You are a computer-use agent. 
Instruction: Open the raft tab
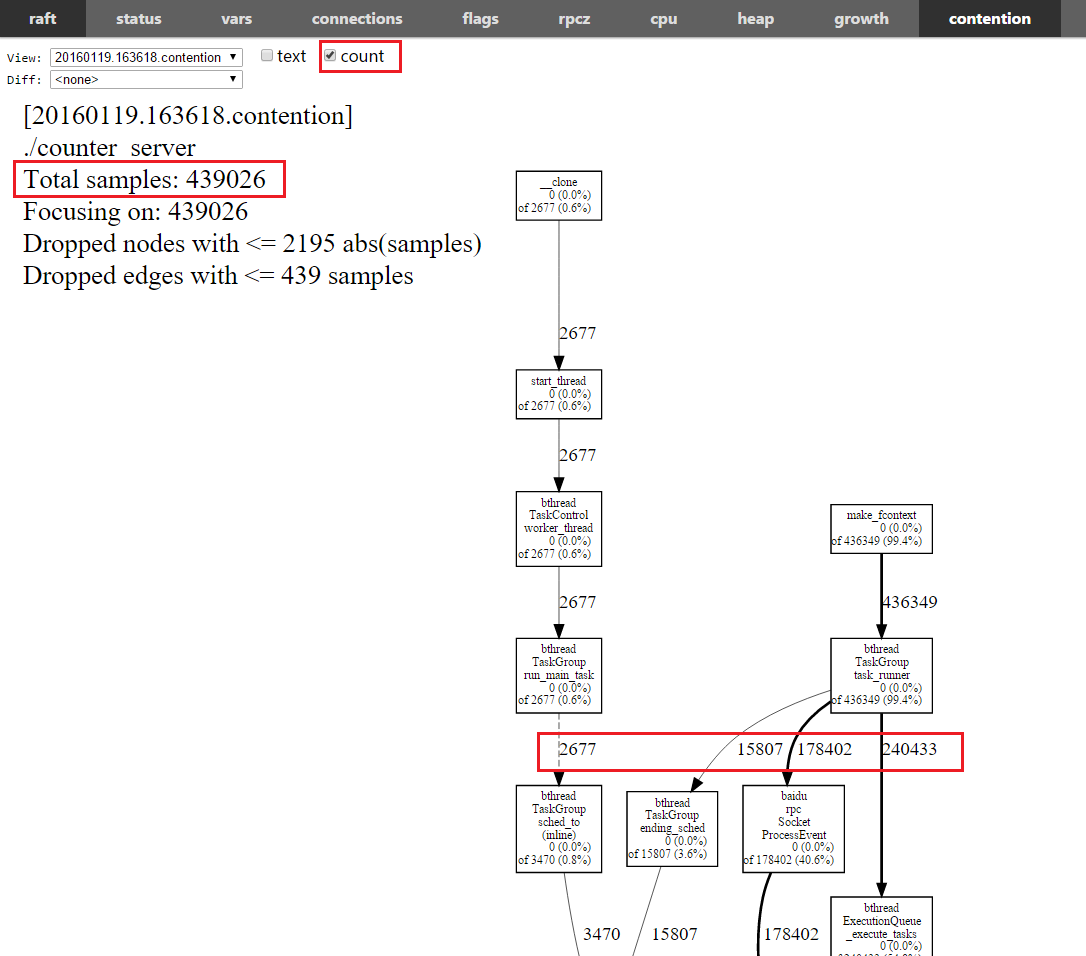43,18
